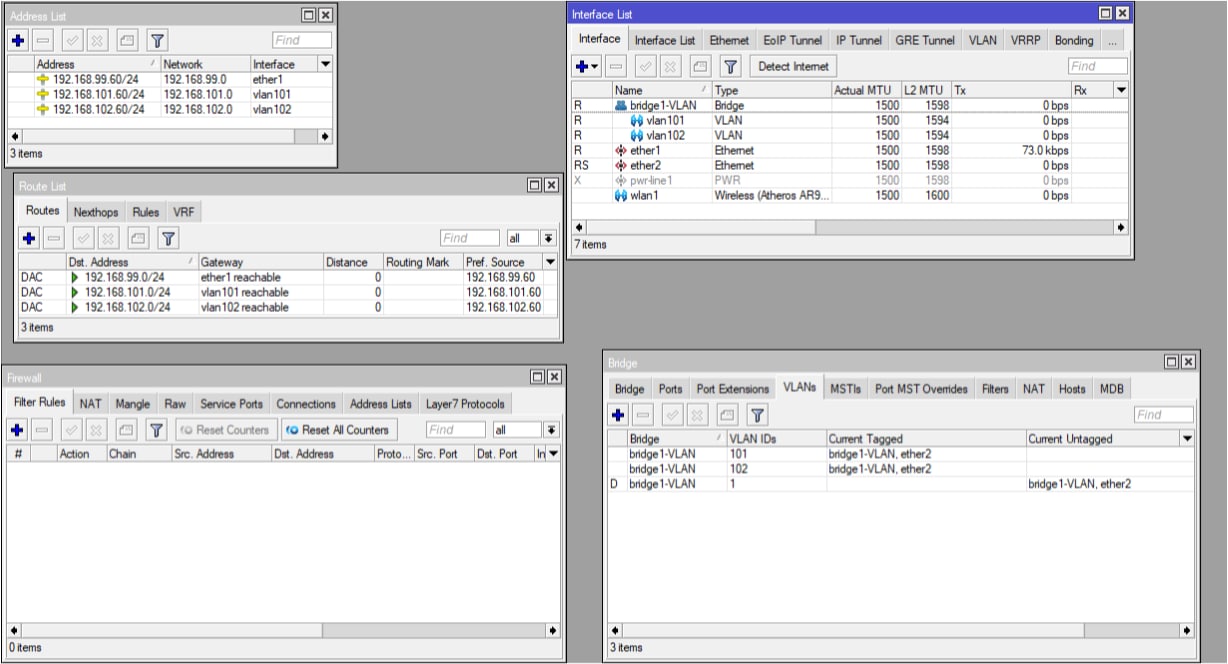Click comment icon in Address List toolbar
The width and height of the screenshot is (1228, 664).
click(x=126, y=41)
